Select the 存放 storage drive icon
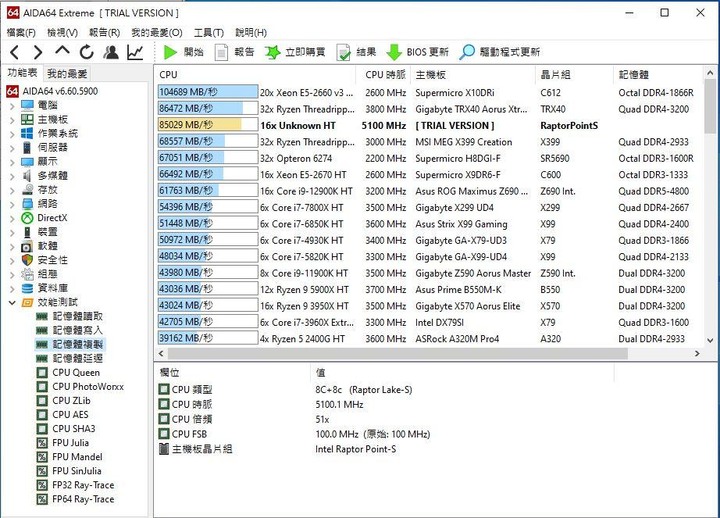 pyautogui.click(x=28, y=190)
